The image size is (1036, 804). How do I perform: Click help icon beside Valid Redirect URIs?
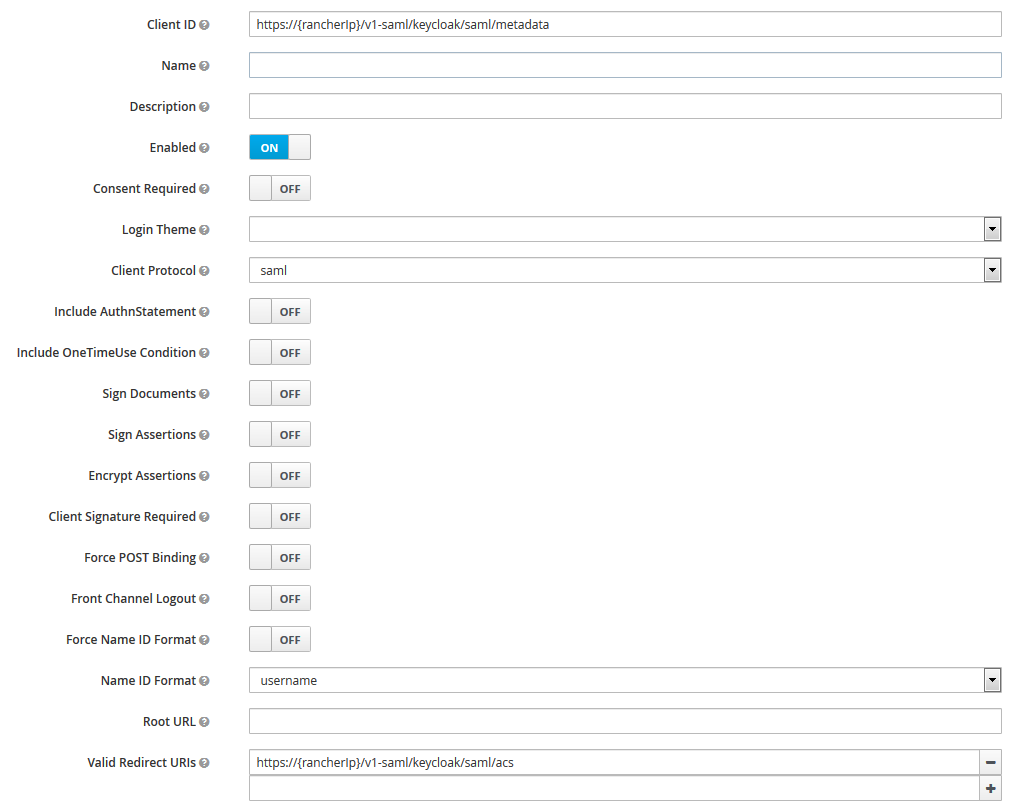[204, 763]
